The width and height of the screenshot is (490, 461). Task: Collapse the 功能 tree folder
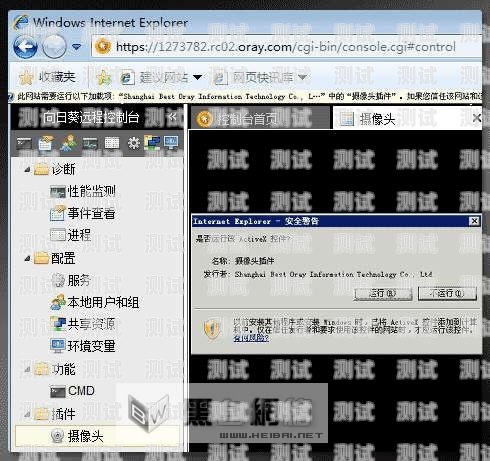[27, 369]
